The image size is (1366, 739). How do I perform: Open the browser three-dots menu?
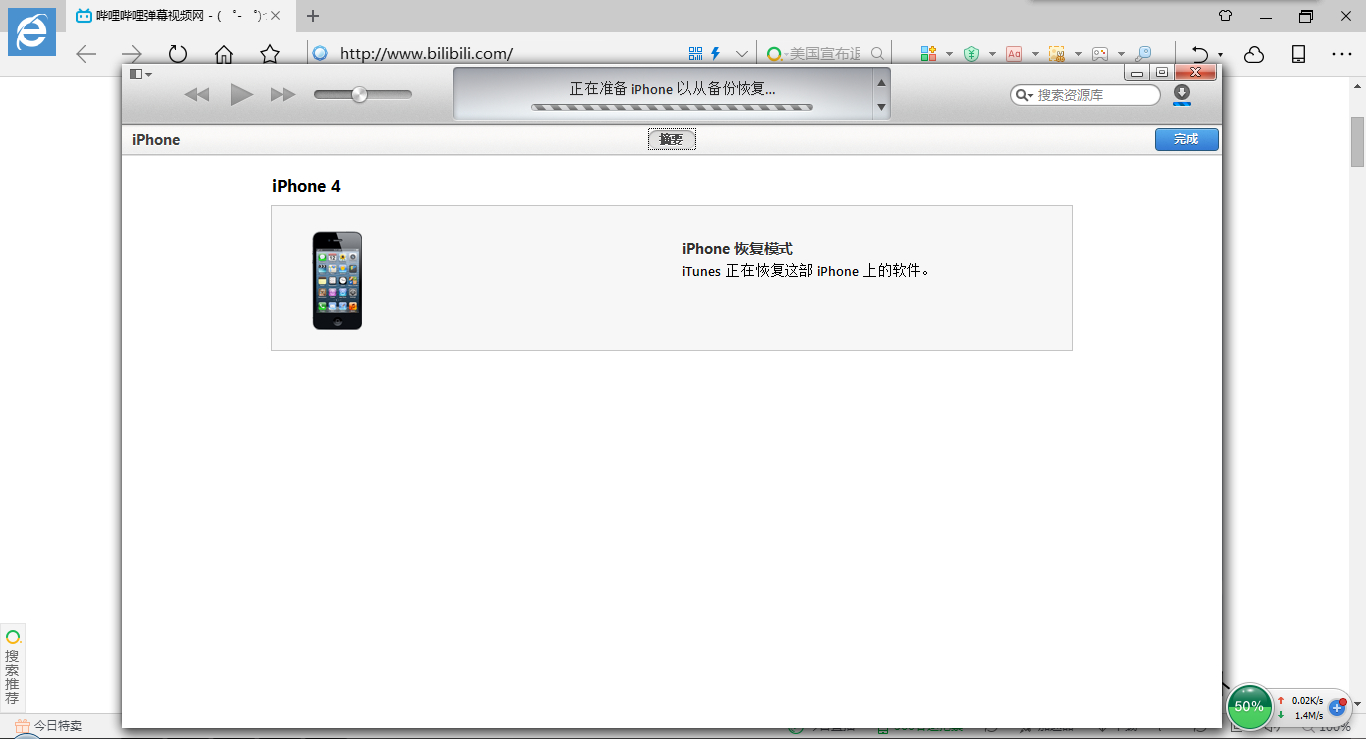1342,54
